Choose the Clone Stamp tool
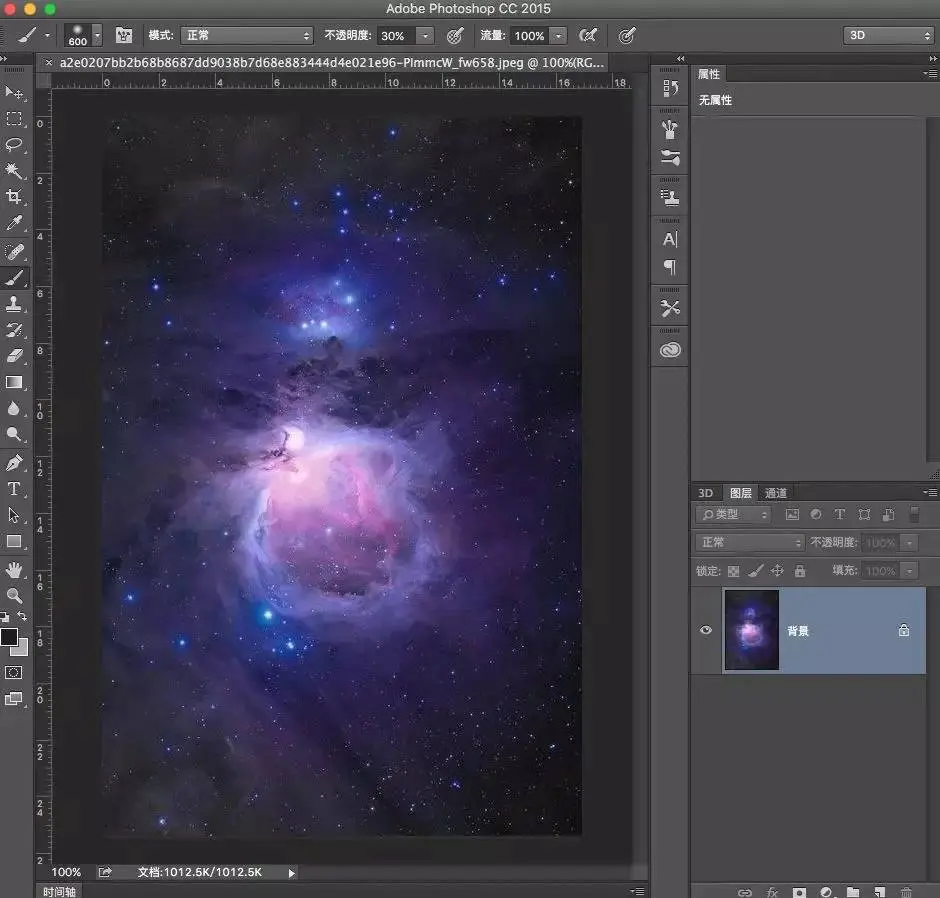Viewport: 940px width, 898px height. click(14, 303)
